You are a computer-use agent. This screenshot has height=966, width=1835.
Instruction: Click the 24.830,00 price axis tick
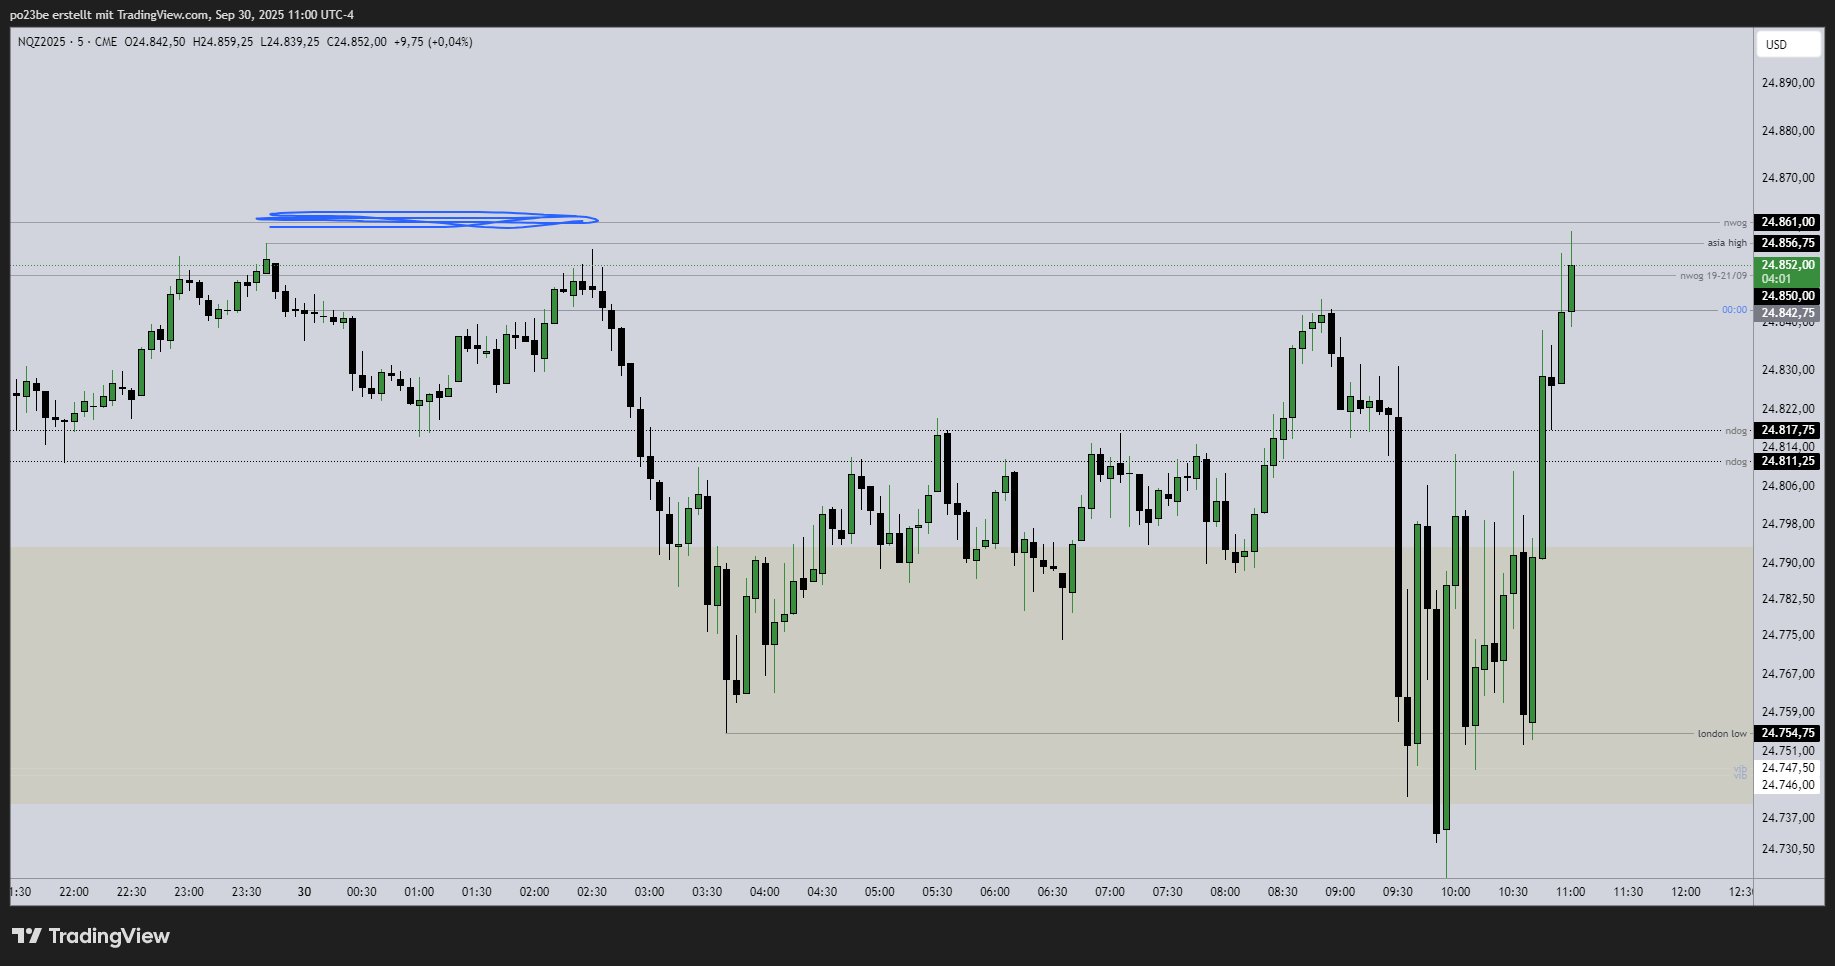1787,370
